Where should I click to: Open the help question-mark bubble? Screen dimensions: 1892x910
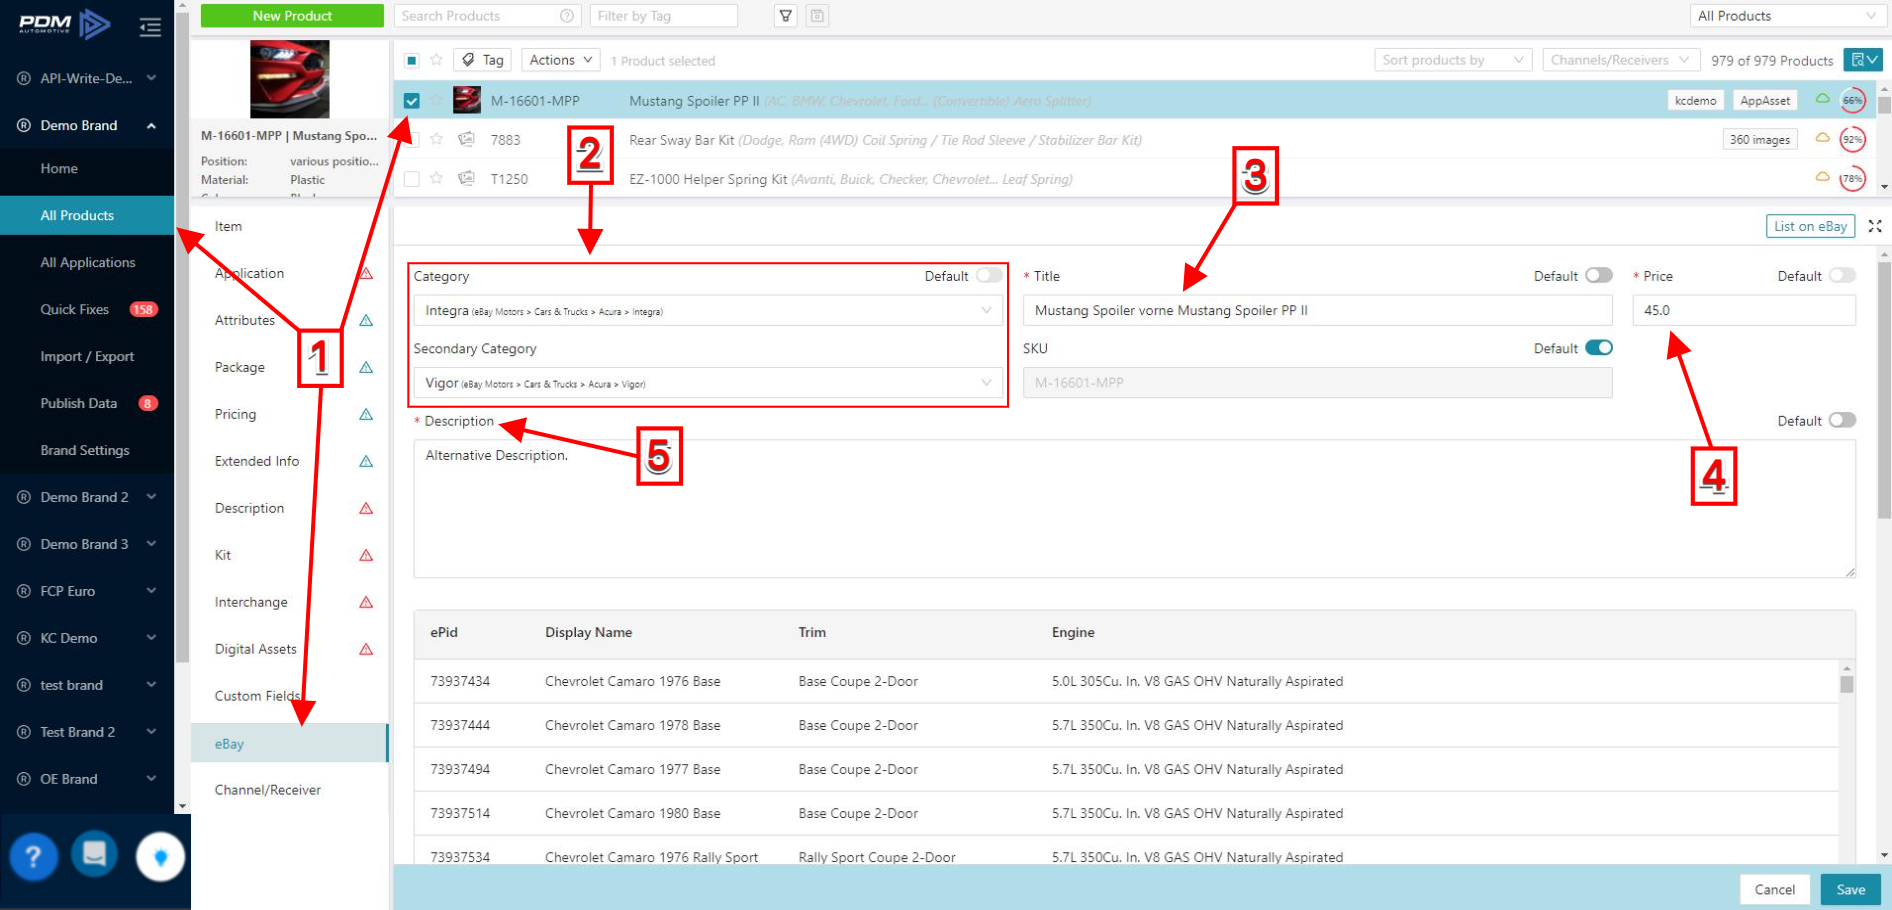coord(33,856)
